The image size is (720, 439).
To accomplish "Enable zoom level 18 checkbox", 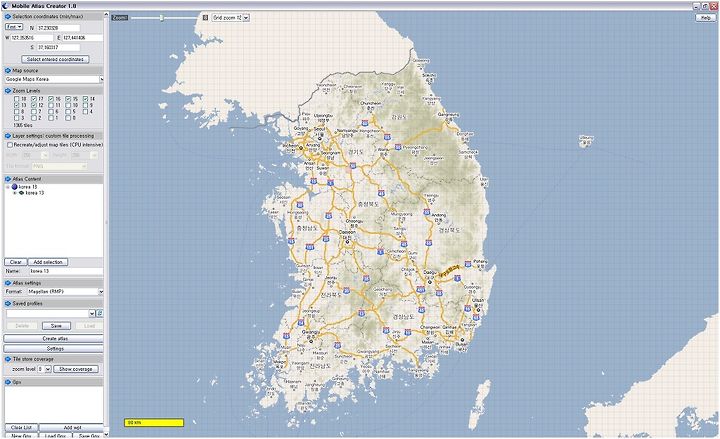I will tap(17, 99).
